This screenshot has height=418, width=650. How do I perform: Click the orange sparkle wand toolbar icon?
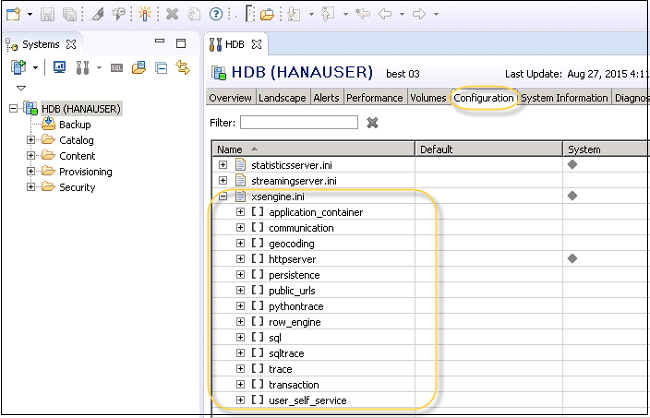click(145, 14)
